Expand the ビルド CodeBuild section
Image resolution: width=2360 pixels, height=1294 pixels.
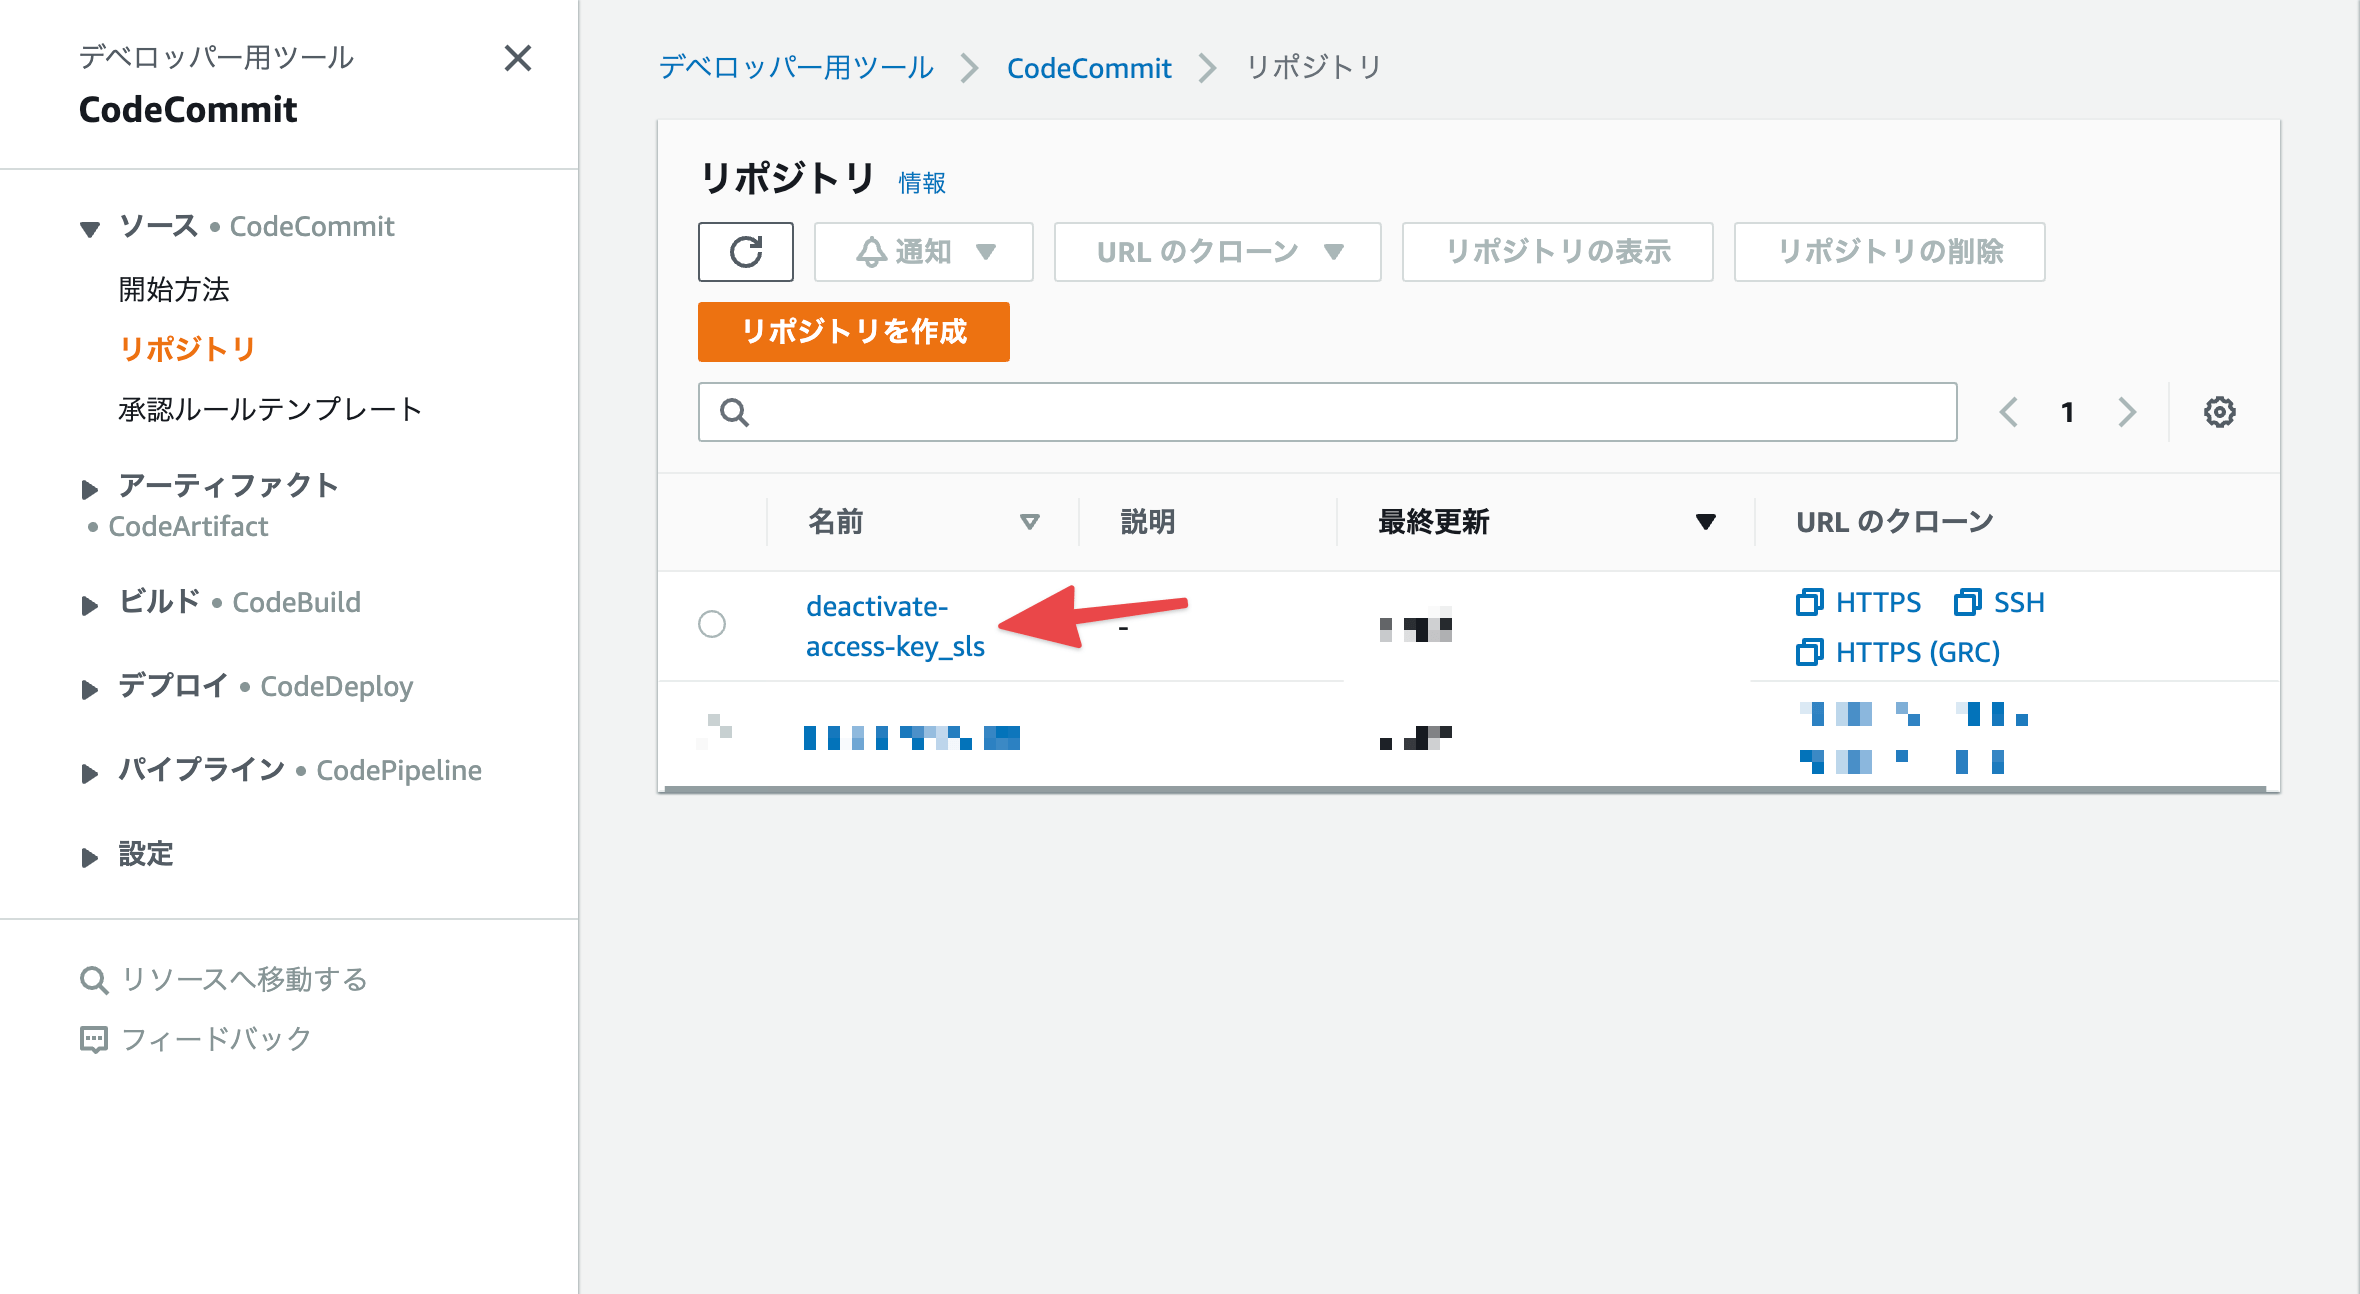pos(90,602)
